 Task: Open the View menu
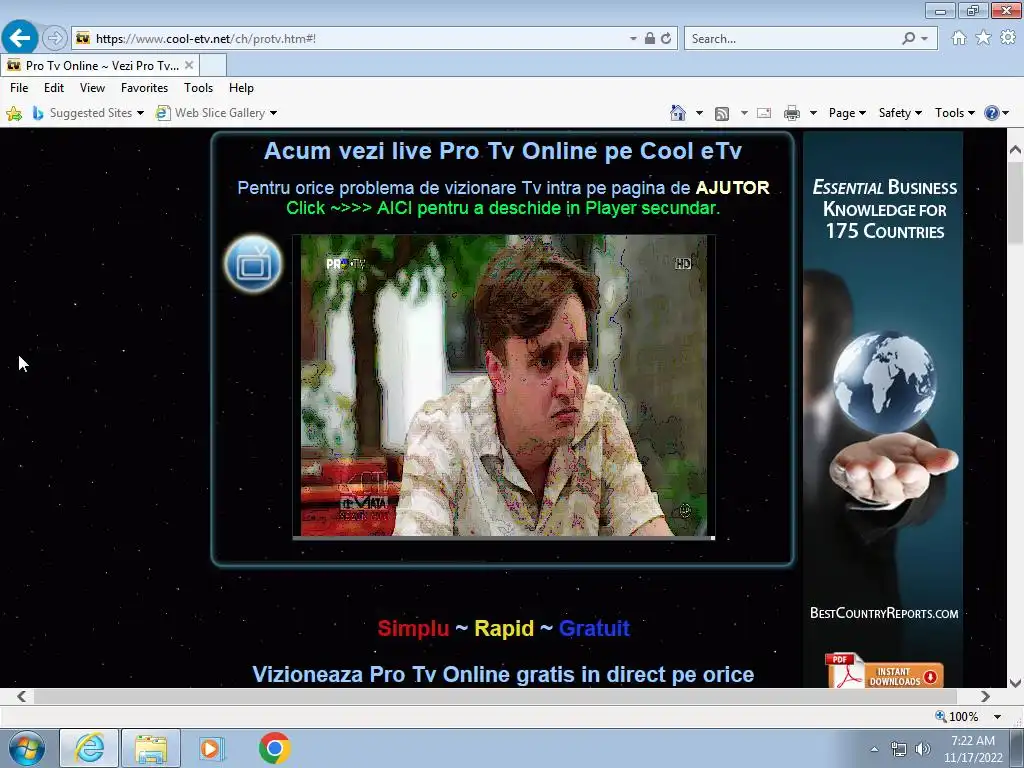click(x=92, y=88)
